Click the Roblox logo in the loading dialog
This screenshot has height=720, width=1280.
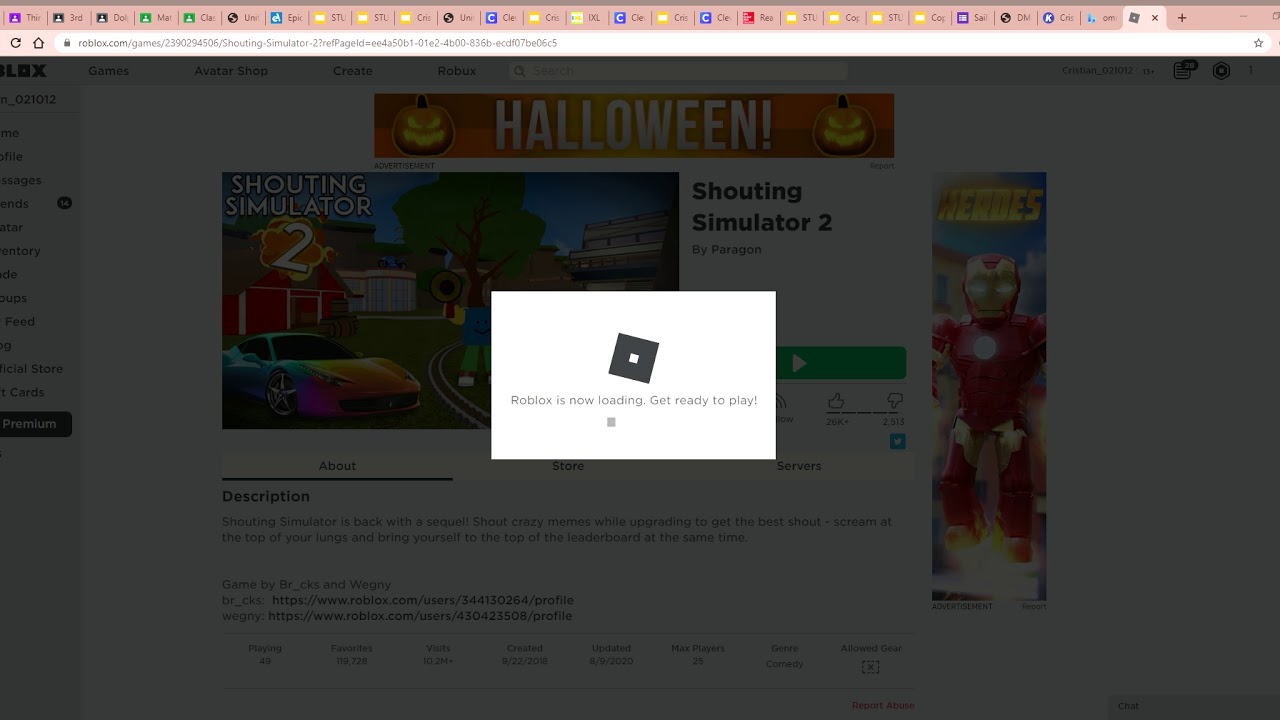coord(634,357)
